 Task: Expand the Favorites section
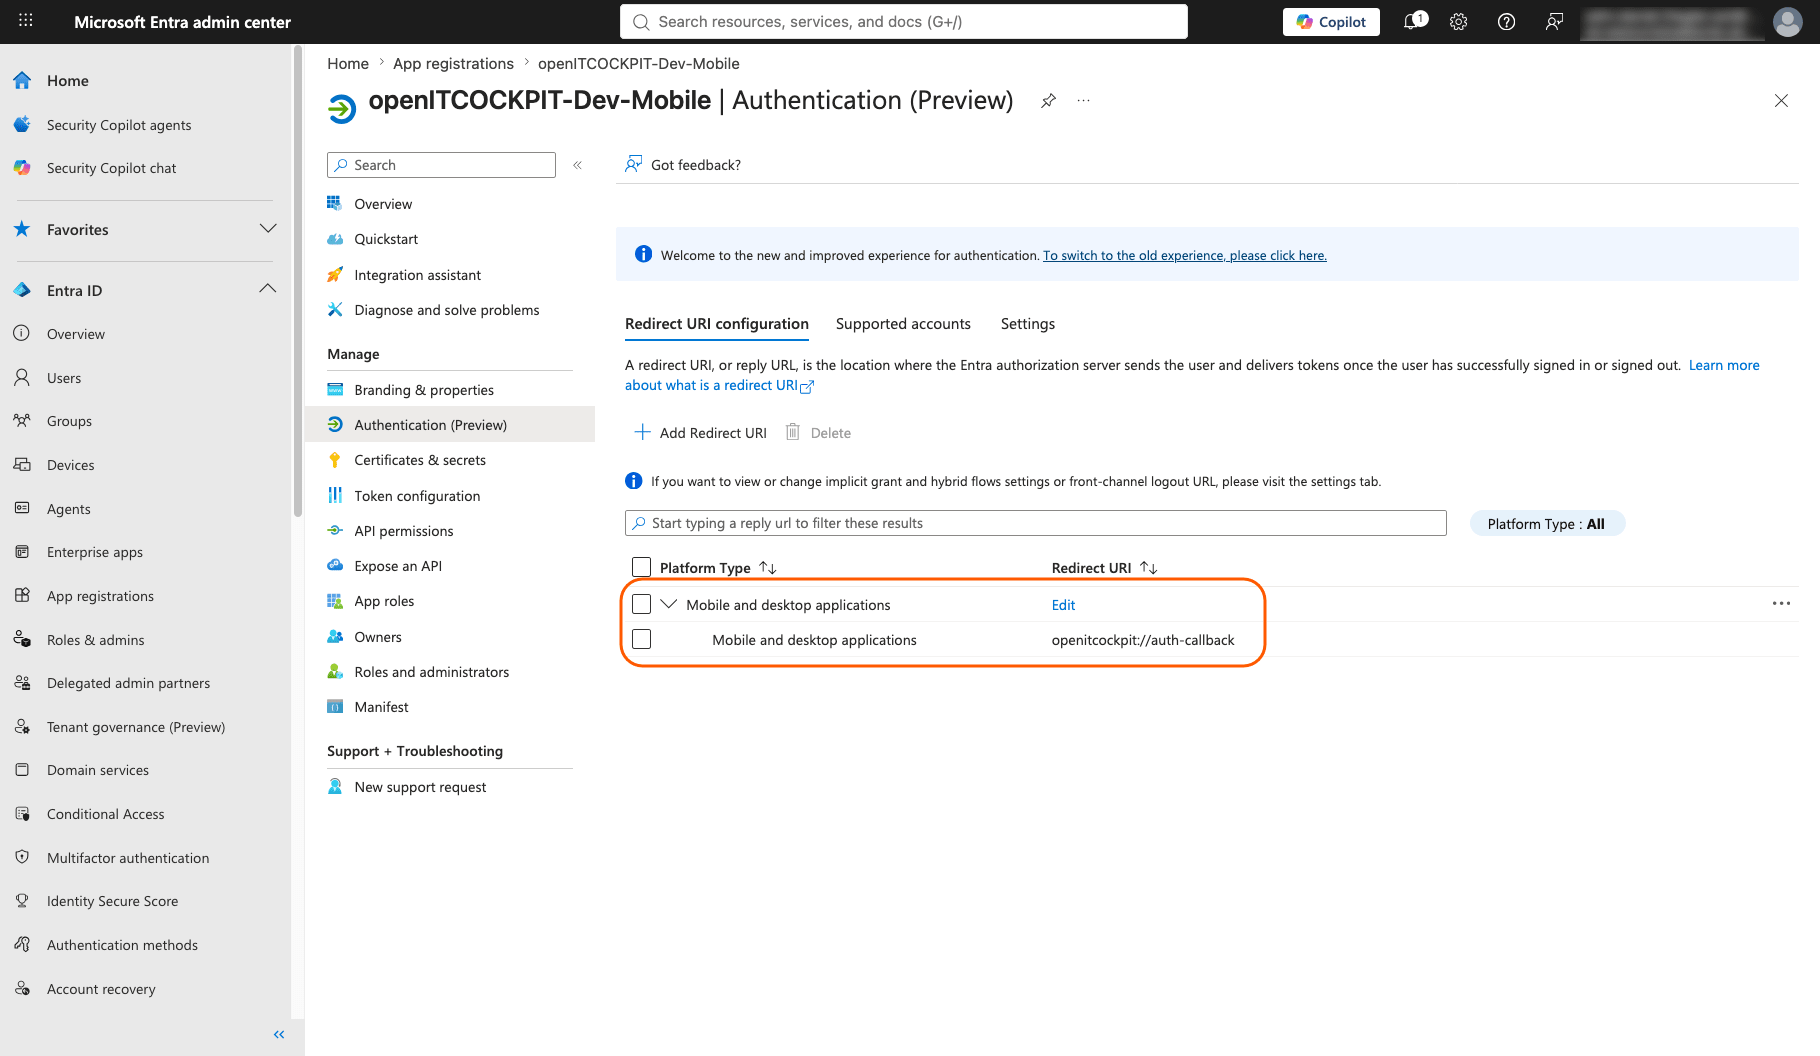pyautogui.click(x=268, y=229)
